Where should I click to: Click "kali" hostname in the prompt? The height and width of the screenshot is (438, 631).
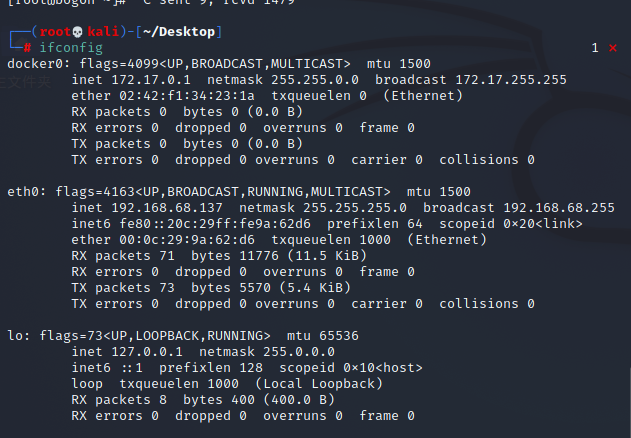[x=103, y=32]
